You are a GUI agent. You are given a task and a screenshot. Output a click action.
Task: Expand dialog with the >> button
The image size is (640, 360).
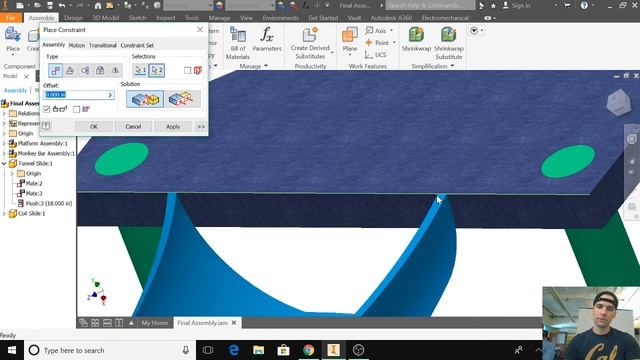coord(201,127)
